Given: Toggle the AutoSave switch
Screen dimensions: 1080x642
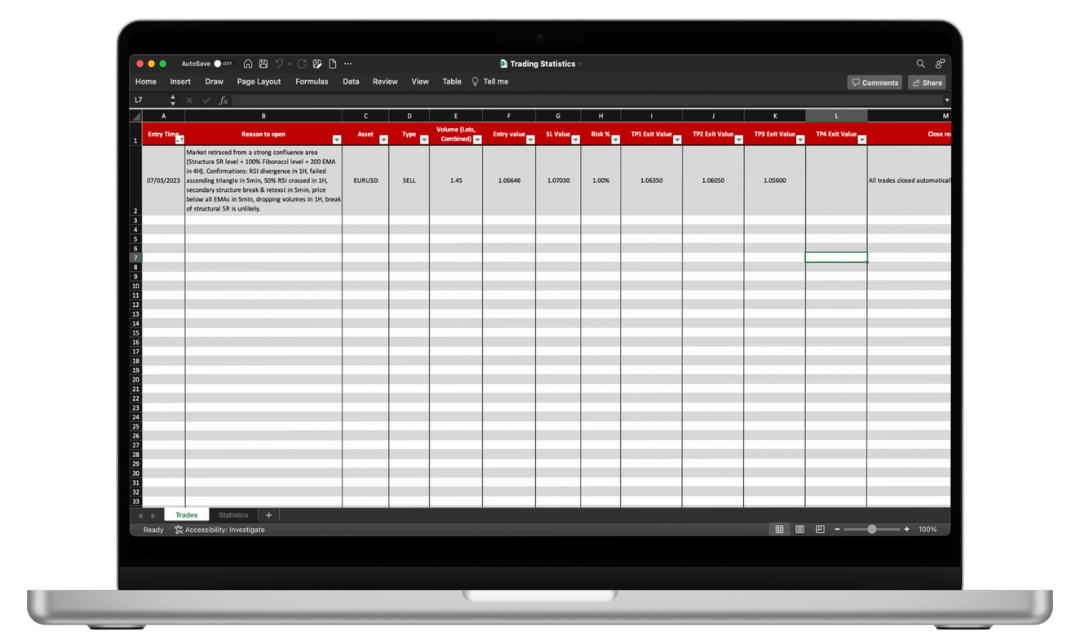Looking at the screenshot, I should (222, 63).
